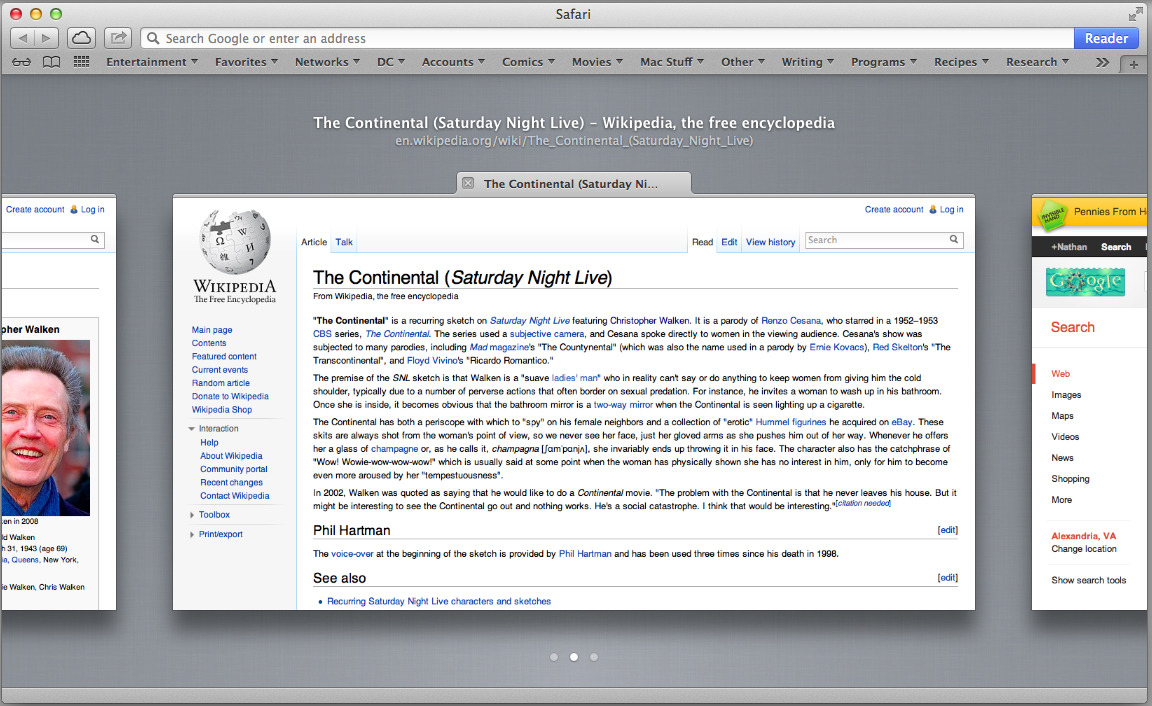Open Reading List glasses icon

(21, 62)
